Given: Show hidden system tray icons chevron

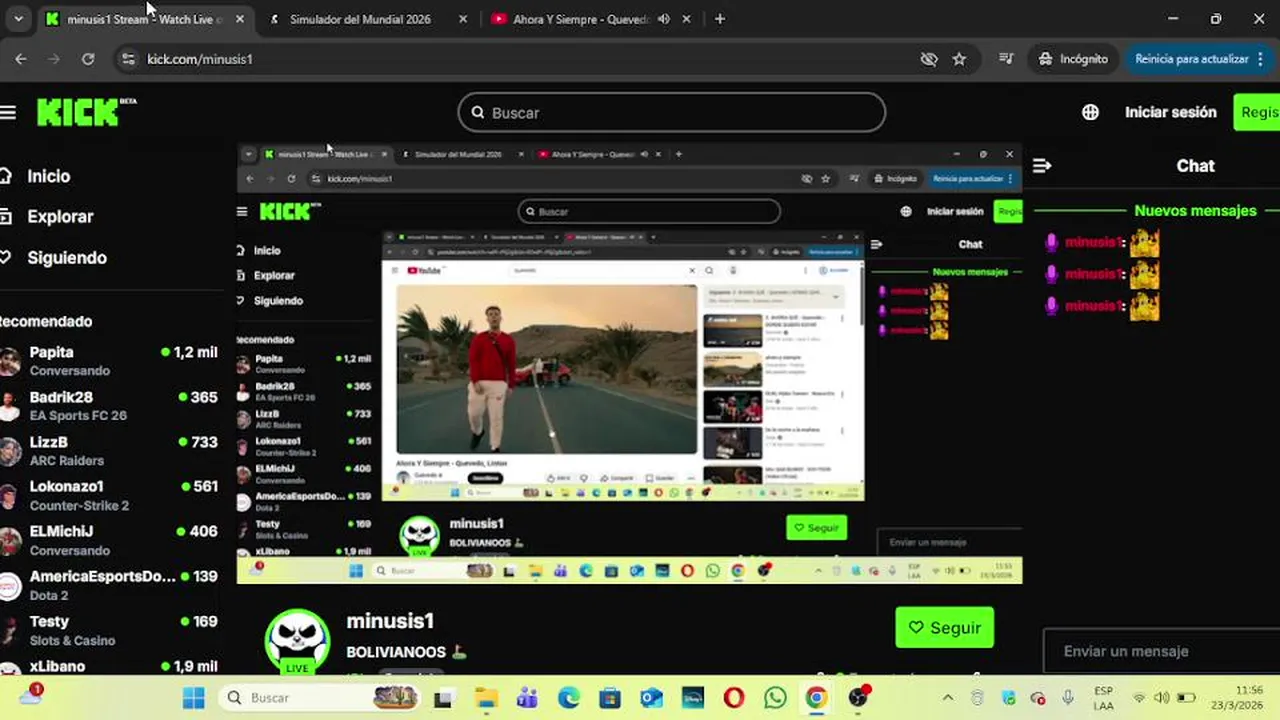Looking at the screenshot, I should (x=947, y=698).
